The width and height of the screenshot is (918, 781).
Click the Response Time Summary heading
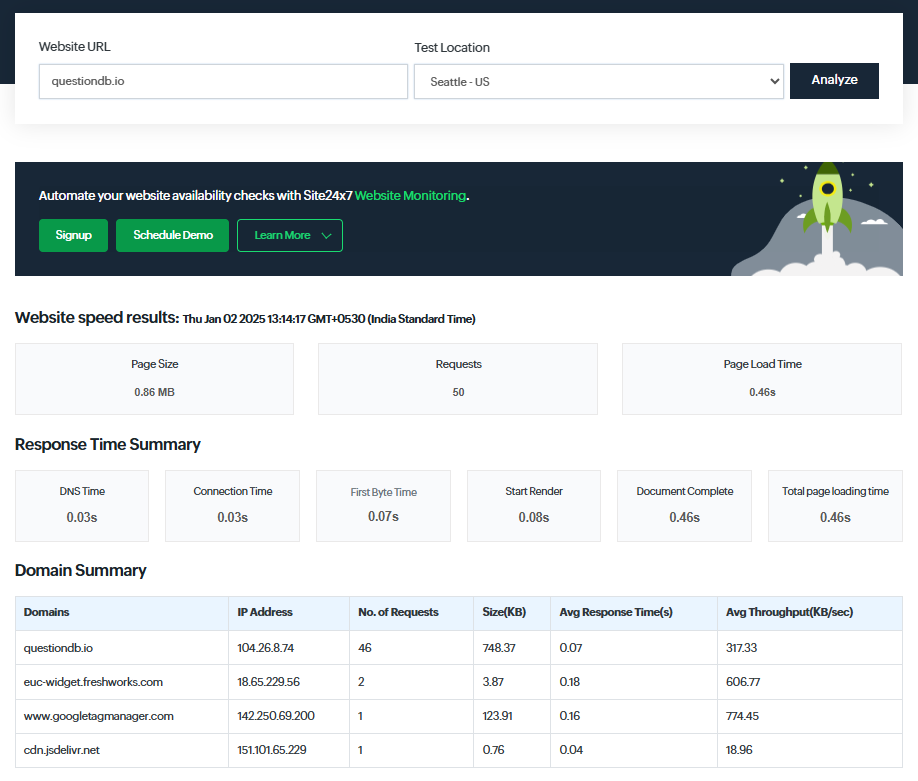pos(108,444)
